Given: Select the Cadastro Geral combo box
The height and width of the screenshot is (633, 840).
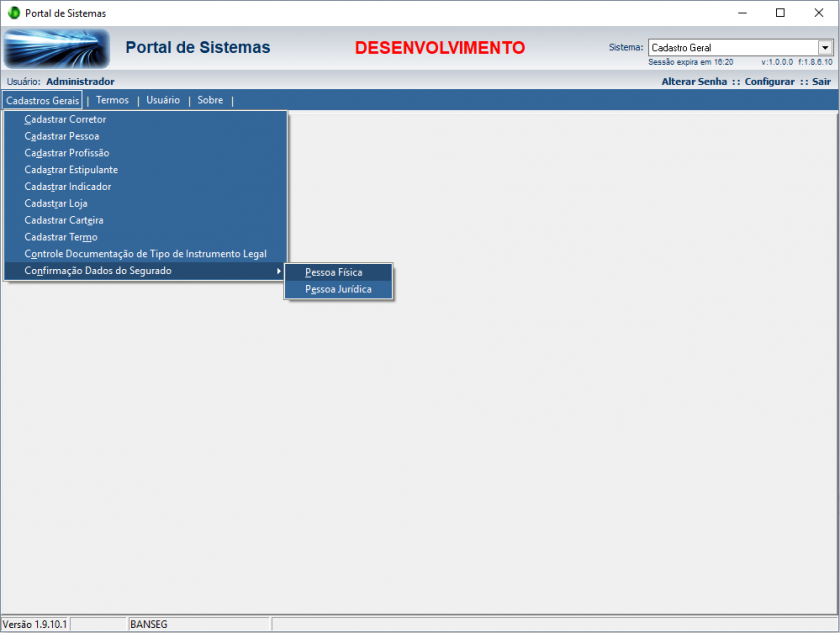Looking at the screenshot, I should [x=732, y=47].
